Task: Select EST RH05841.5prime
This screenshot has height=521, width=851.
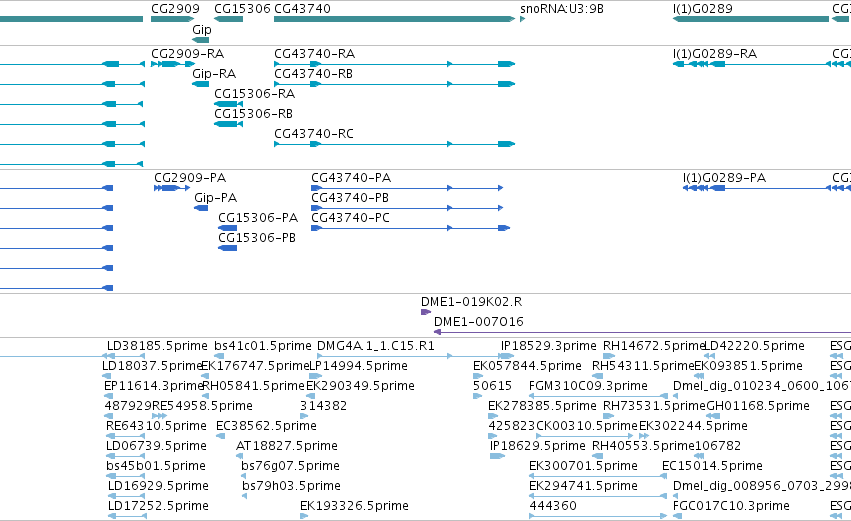Action: [x=253, y=386]
